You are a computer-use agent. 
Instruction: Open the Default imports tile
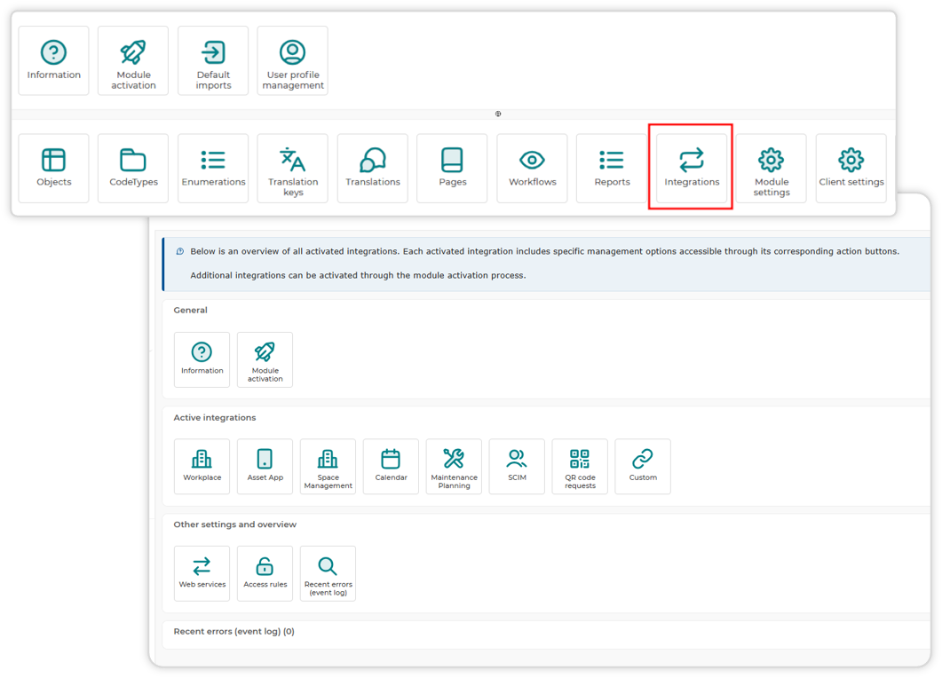(213, 60)
